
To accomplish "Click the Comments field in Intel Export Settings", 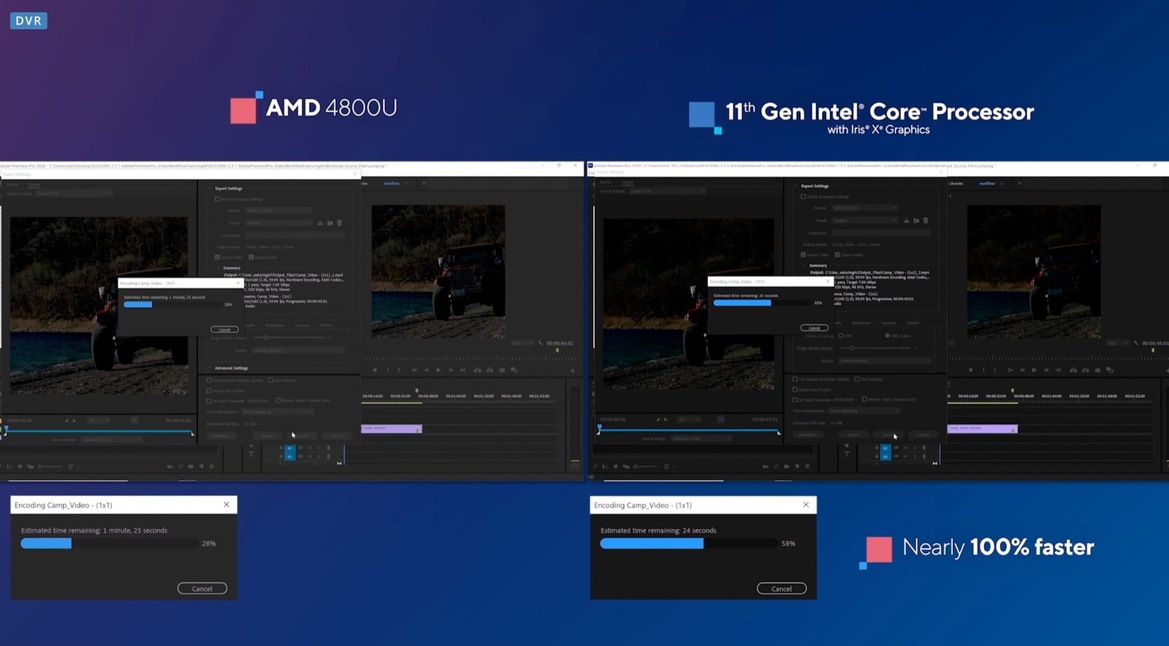I will pos(880,233).
